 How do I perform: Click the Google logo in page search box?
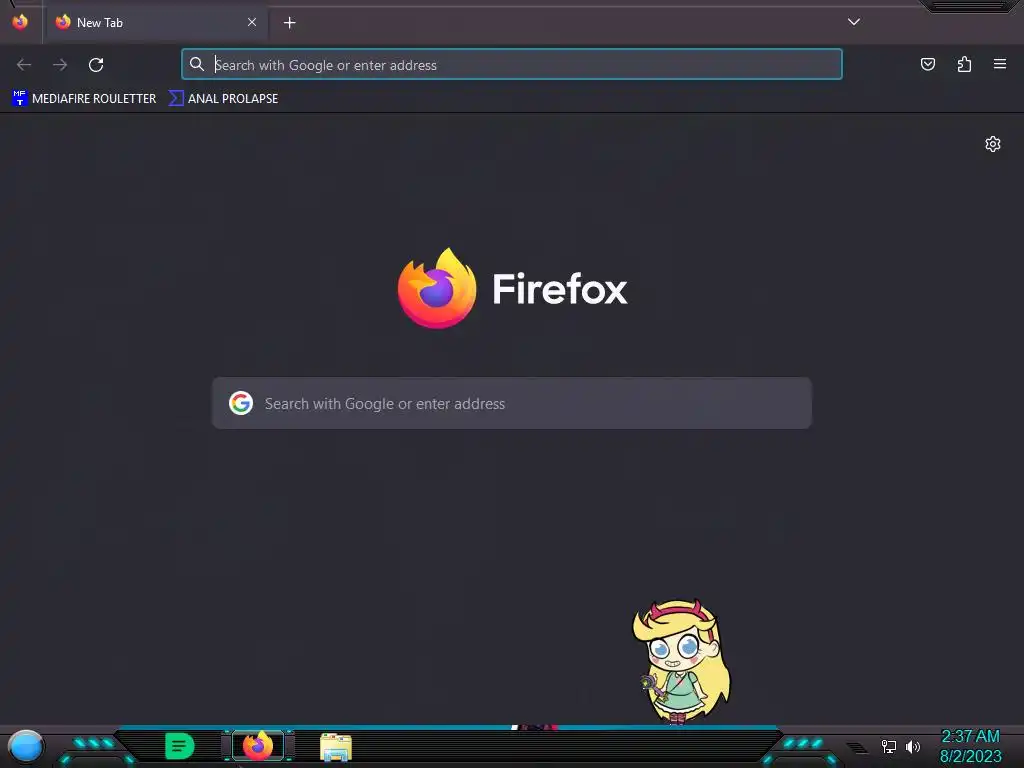(241, 403)
